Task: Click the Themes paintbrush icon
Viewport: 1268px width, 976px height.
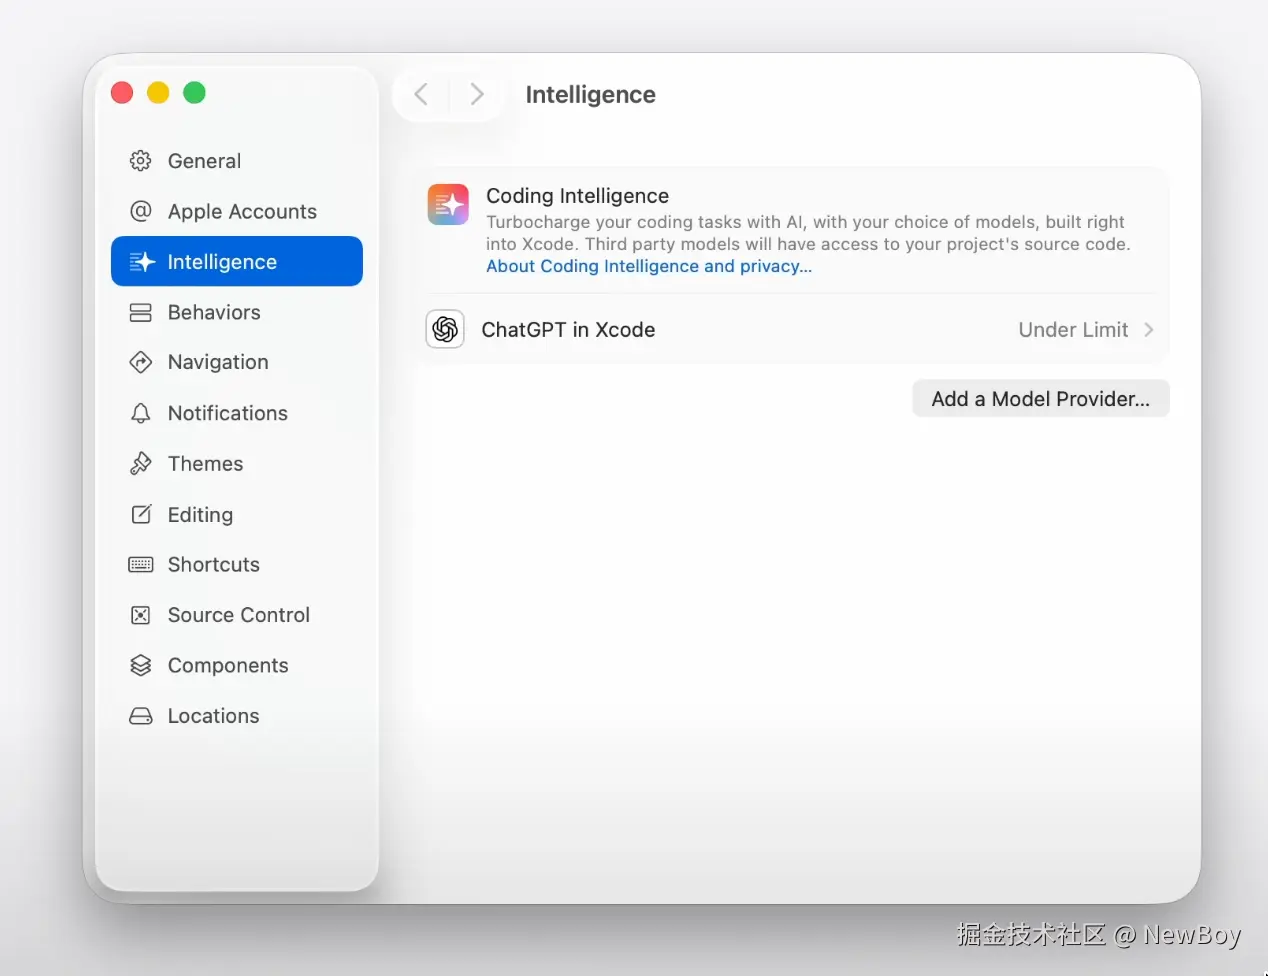Action: coord(141,464)
